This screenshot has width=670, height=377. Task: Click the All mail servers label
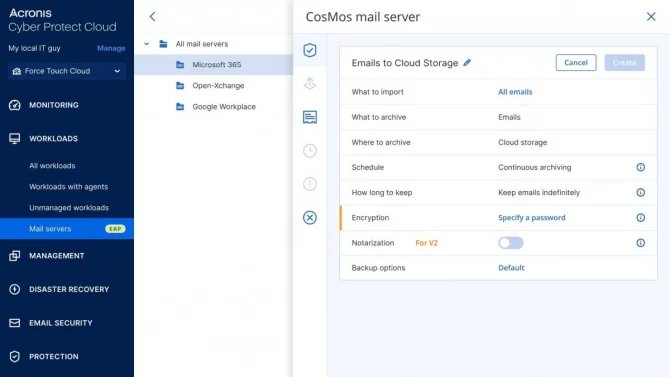[202, 44]
